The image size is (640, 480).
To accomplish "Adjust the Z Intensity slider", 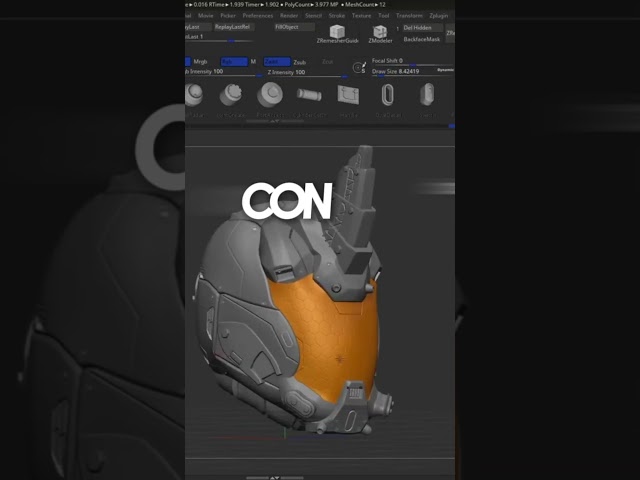I will point(307,73).
